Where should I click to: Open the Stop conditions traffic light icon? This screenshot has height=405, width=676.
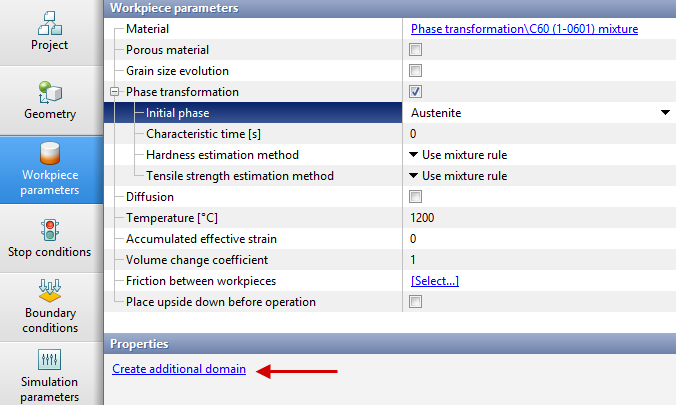pyautogui.click(x=50, y=228)
